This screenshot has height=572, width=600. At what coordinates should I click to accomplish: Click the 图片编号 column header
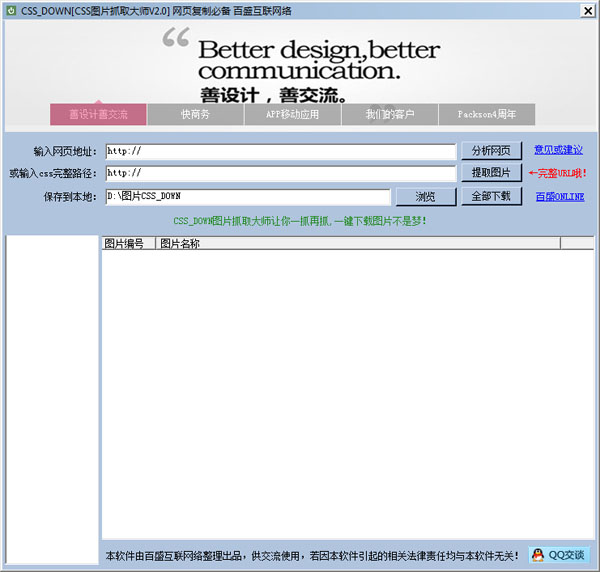click(129, 243)
